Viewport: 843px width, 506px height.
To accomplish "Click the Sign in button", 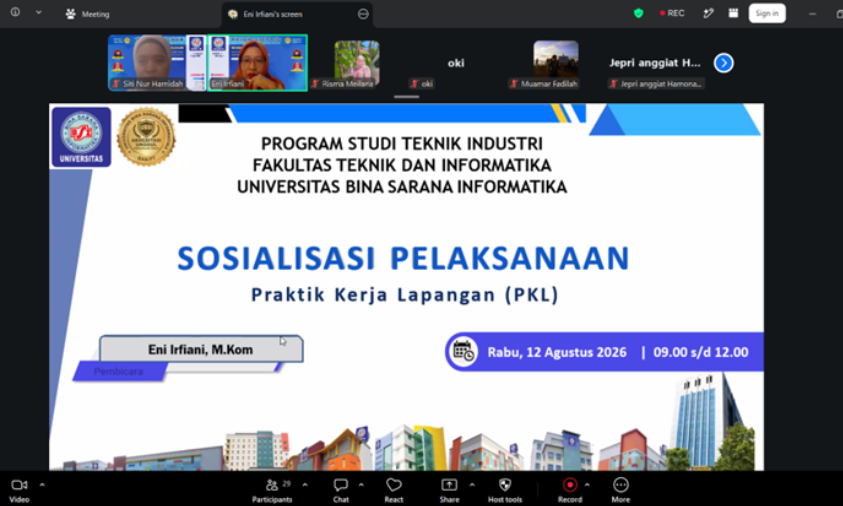I will click(767, 13).
